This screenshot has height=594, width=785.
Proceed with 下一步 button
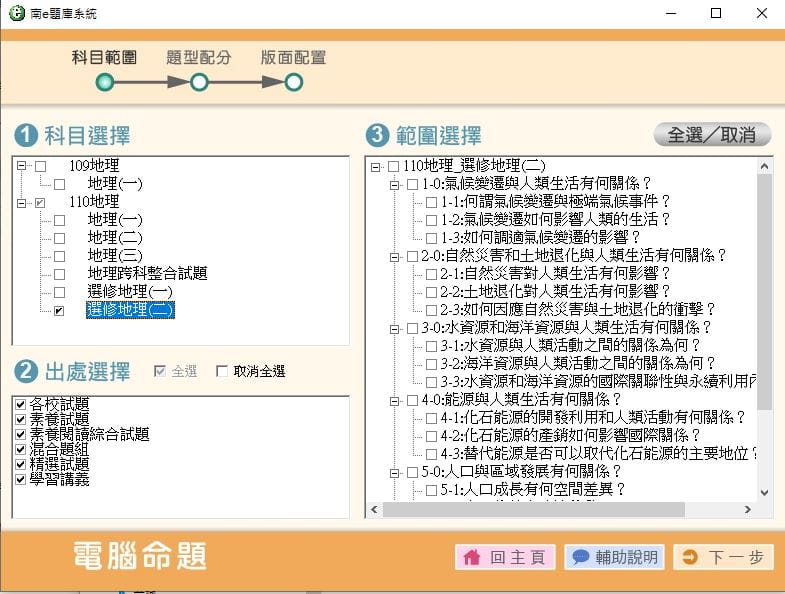pos(723,557)
